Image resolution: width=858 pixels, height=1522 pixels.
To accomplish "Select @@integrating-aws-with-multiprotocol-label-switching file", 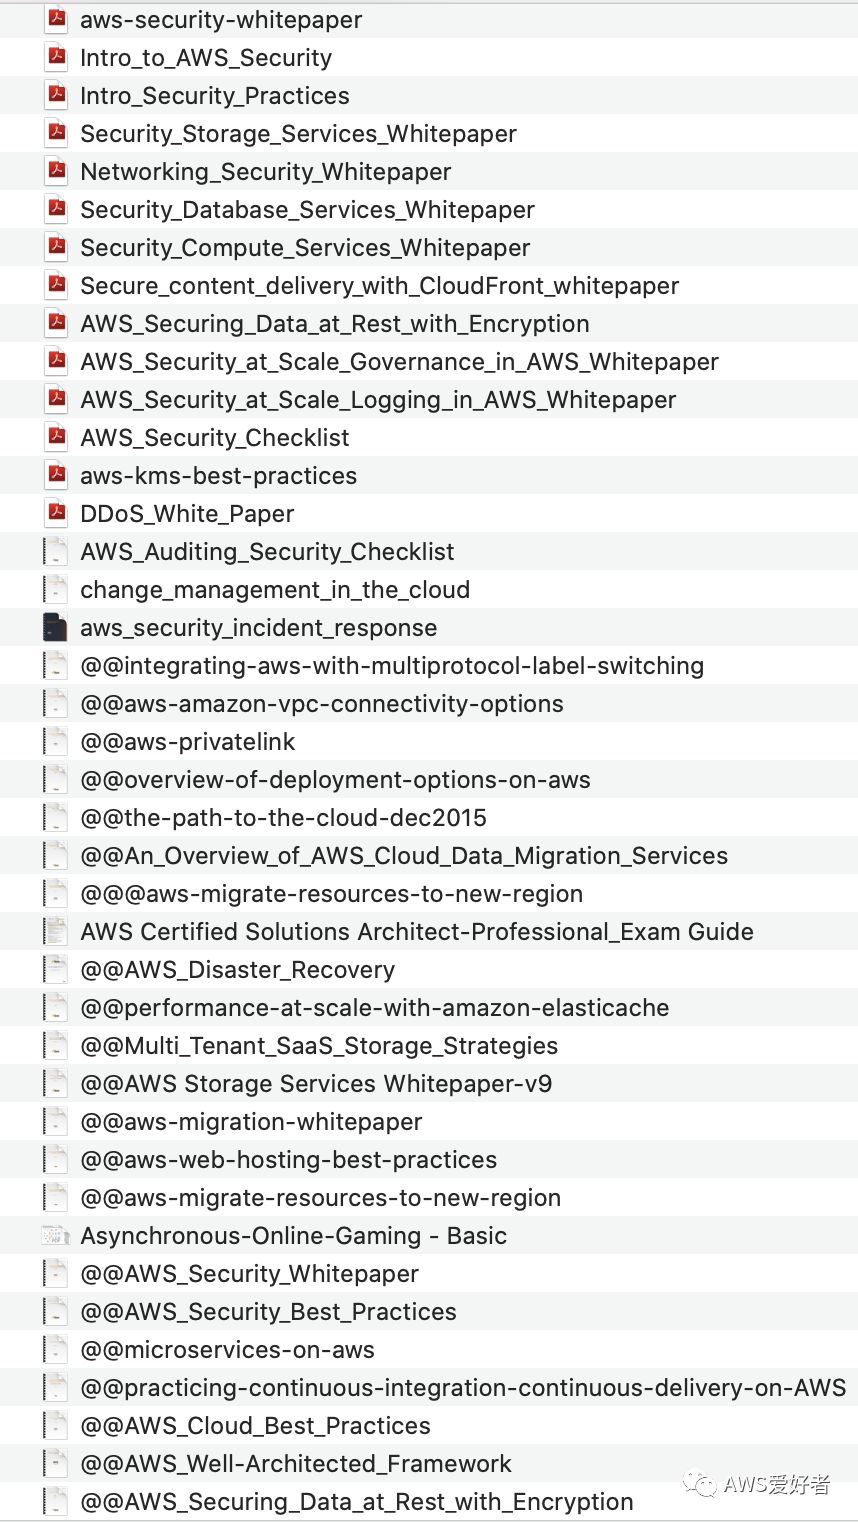I will coord(392,666).
